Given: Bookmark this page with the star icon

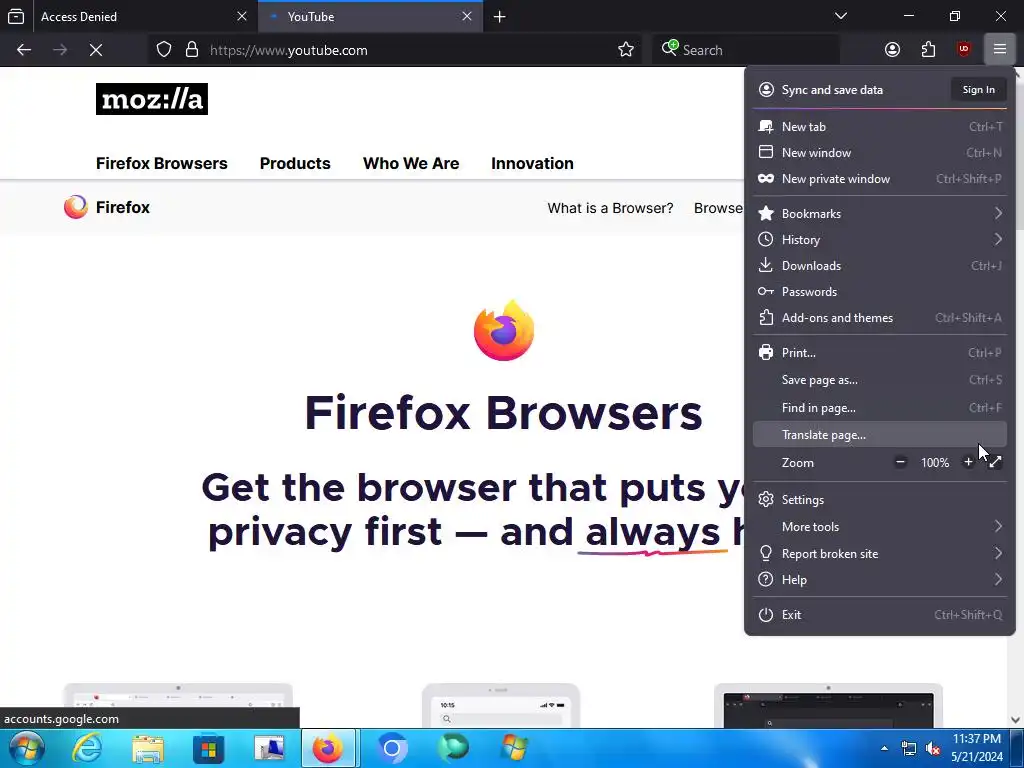Looking at the screenshot, I should 626,50.
